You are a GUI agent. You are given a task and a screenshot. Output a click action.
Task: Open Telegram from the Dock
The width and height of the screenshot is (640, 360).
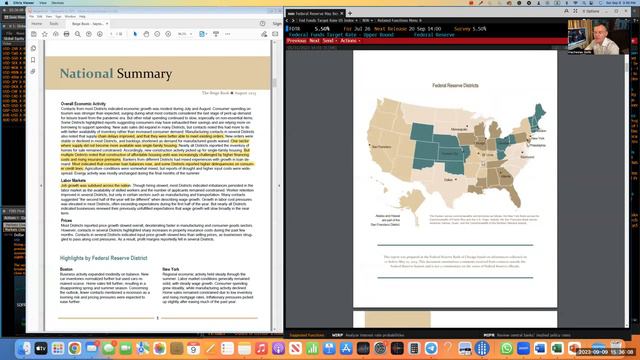pyautogui.click(x=431, y=348)
